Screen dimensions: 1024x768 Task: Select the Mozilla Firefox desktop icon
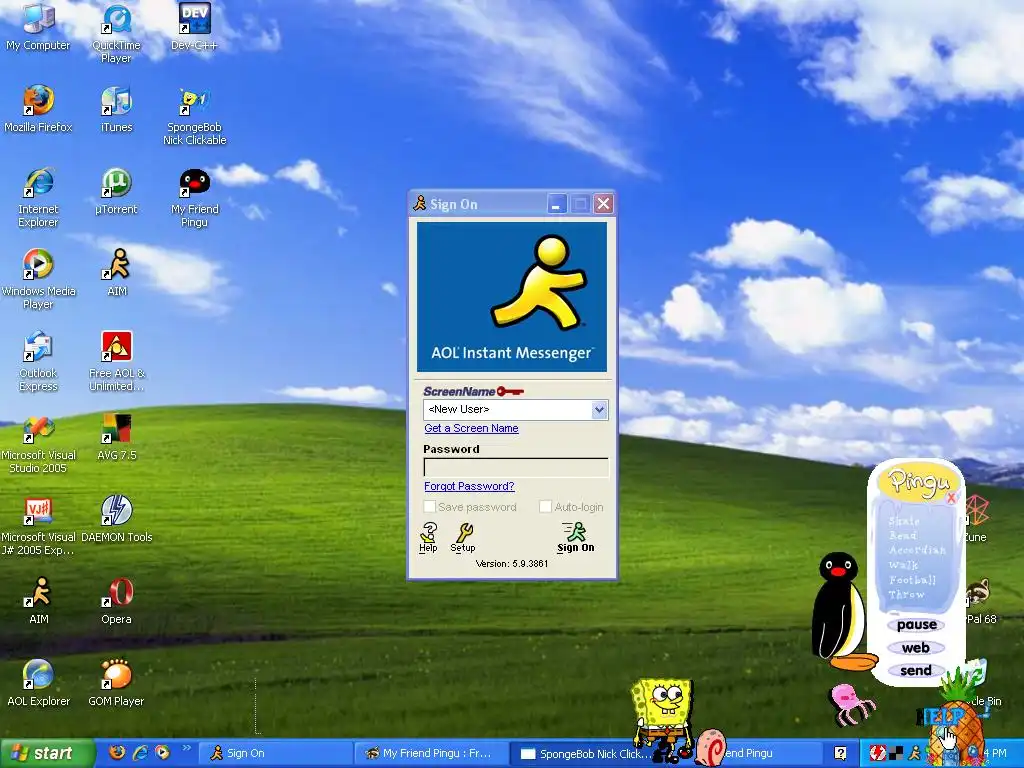coord(38,108)
